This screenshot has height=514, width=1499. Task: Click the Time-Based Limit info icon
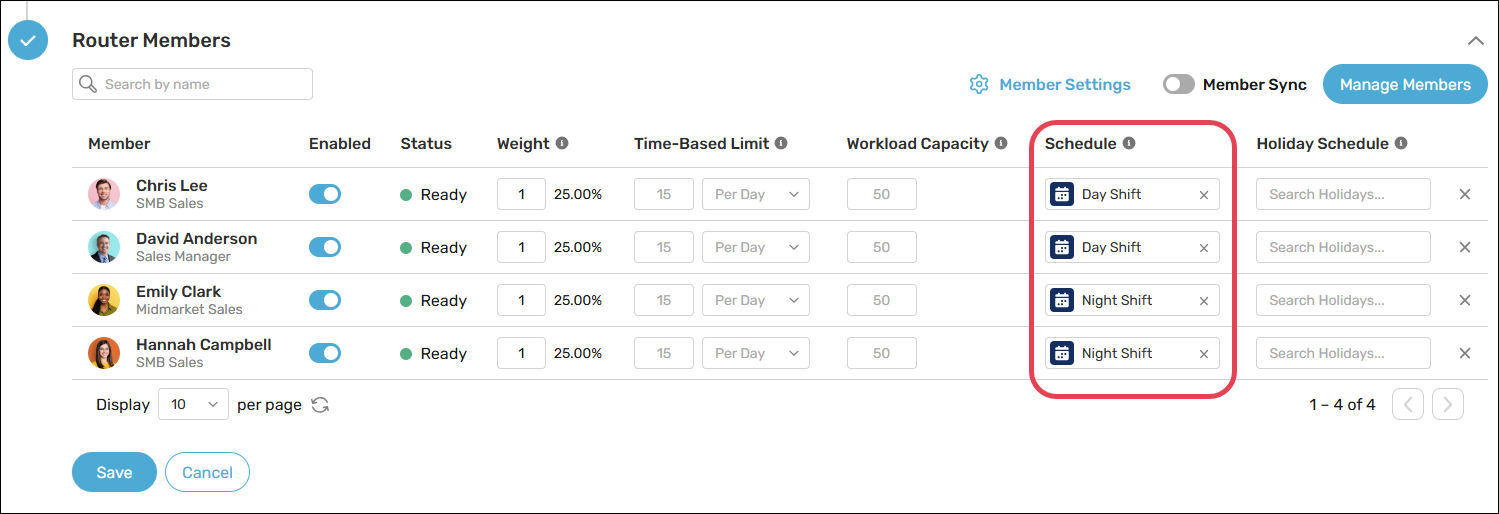click(x=781, y=143)
